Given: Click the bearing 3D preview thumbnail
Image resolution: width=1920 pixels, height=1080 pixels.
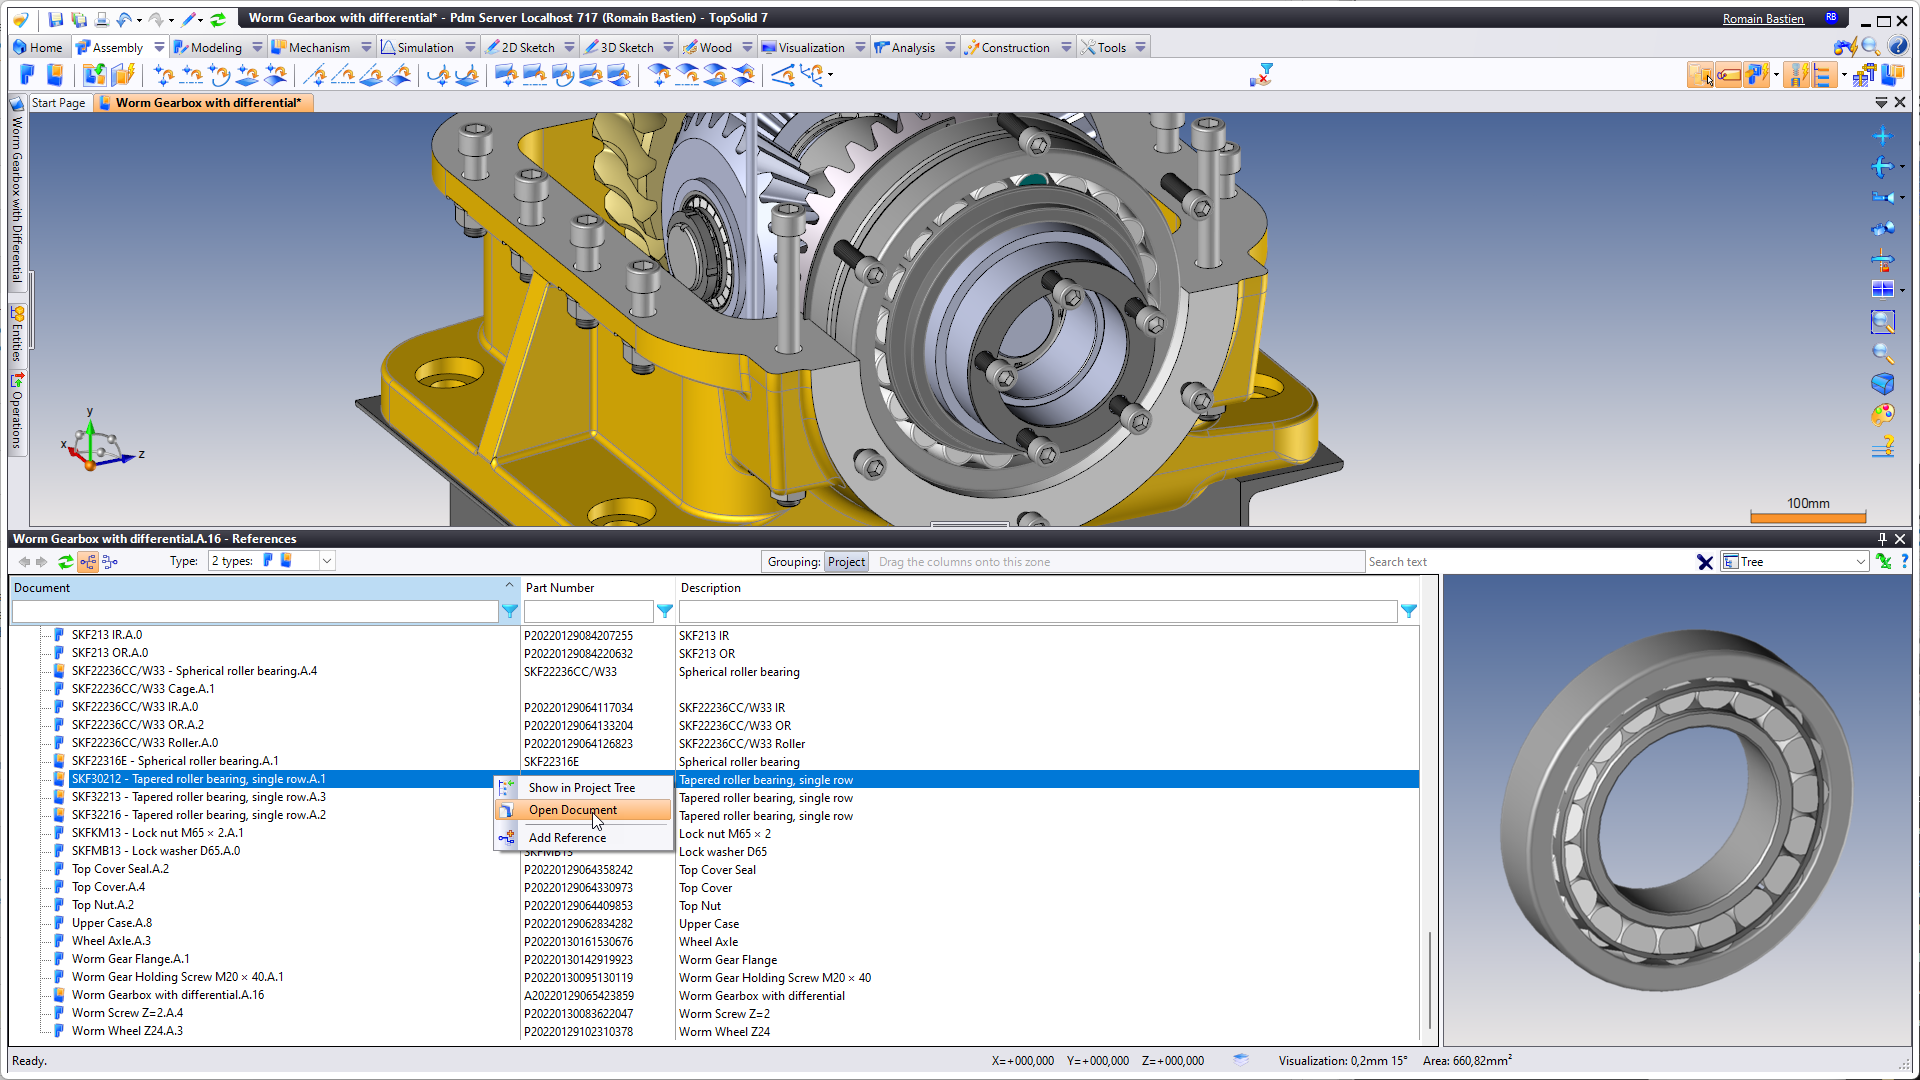Looking at the screenshot, I should click(1677, 810).
